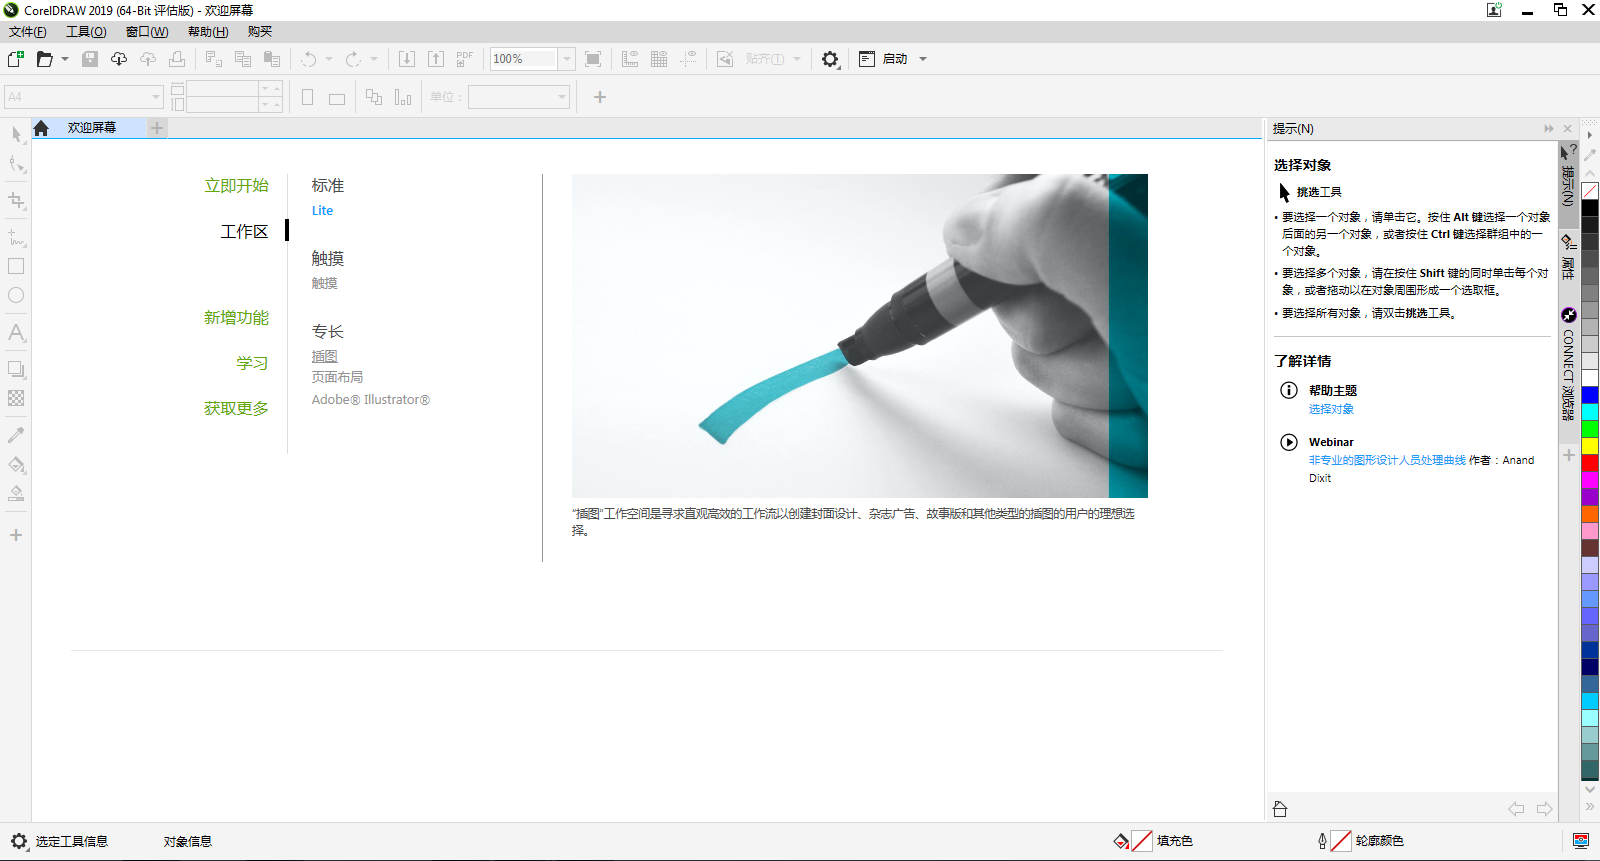Choose the Adobe® Illustrator® workspace
The width and height of the screenshot is (1600, 861).
(x=370, y=399)
